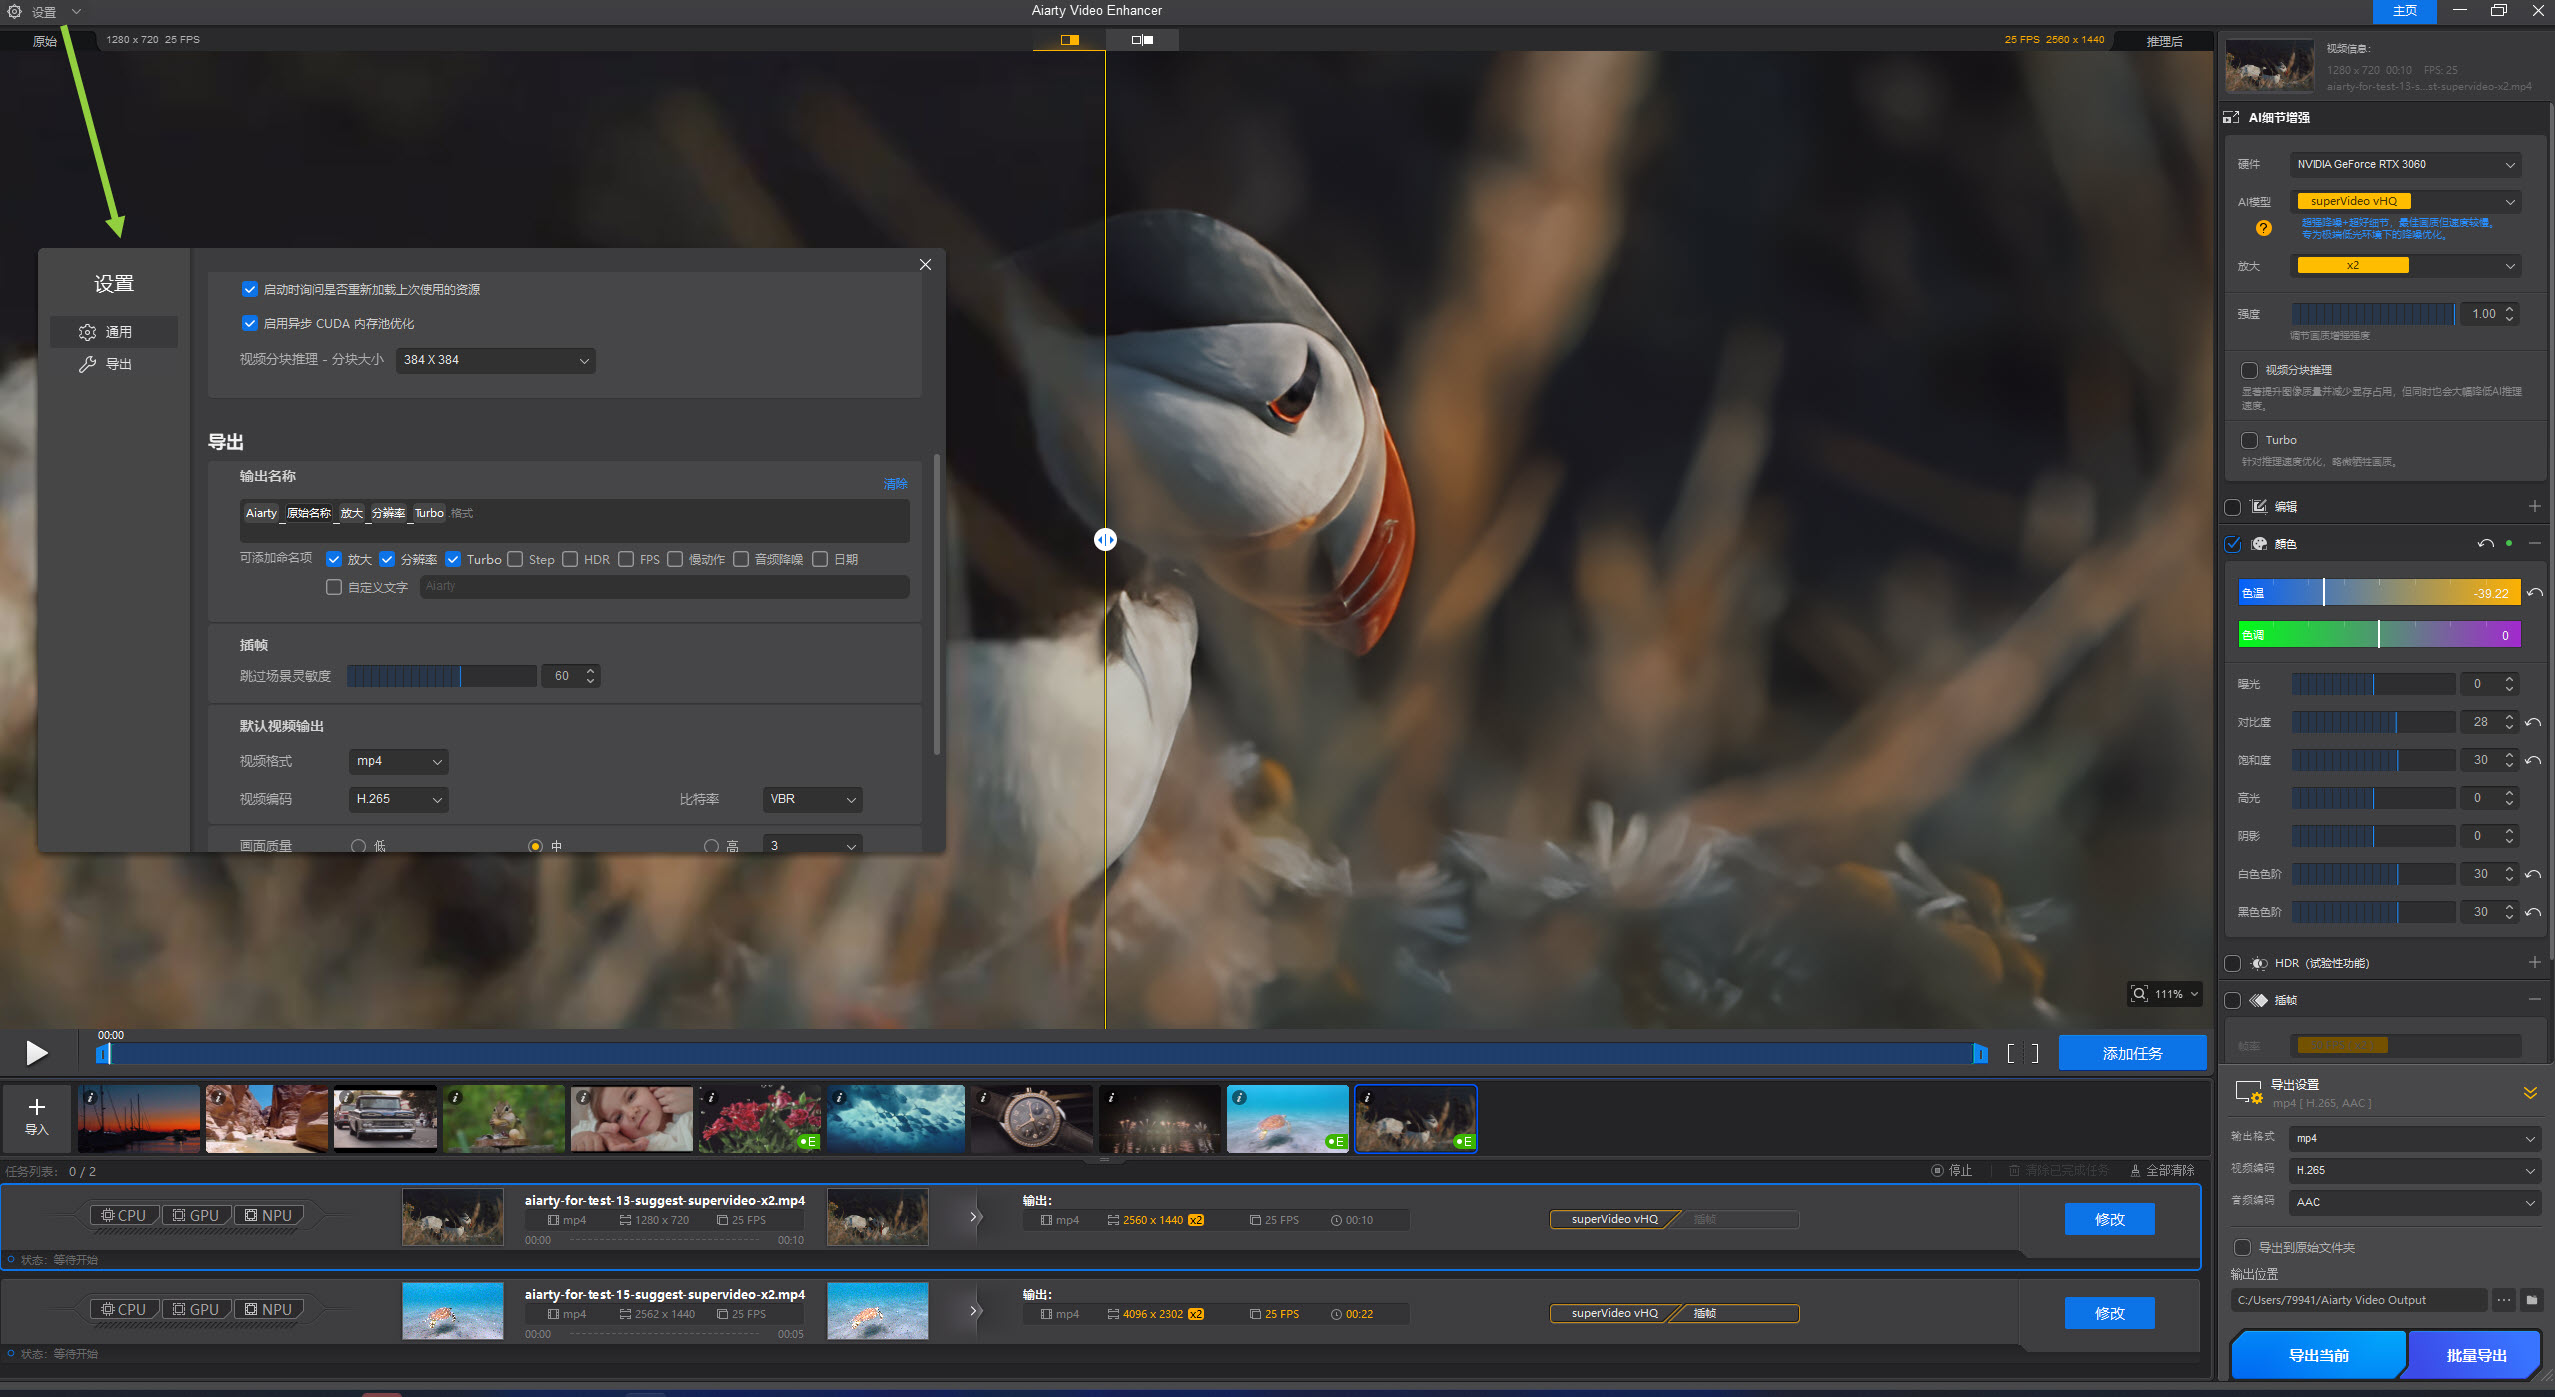
Task: Expand the superVideo vHQ AI model dropdown
Action: point(2404,201)
